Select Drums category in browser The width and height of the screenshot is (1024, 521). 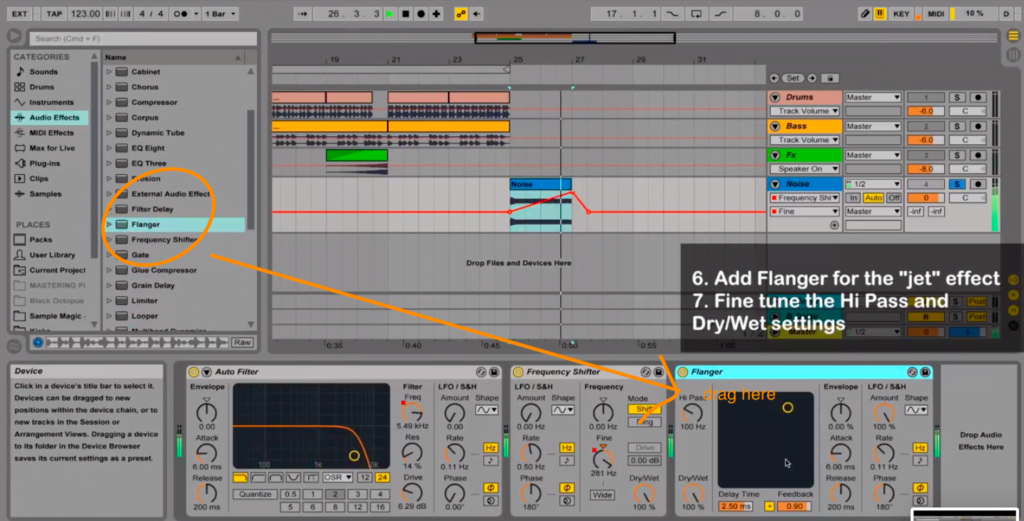[x=41, y=87]
